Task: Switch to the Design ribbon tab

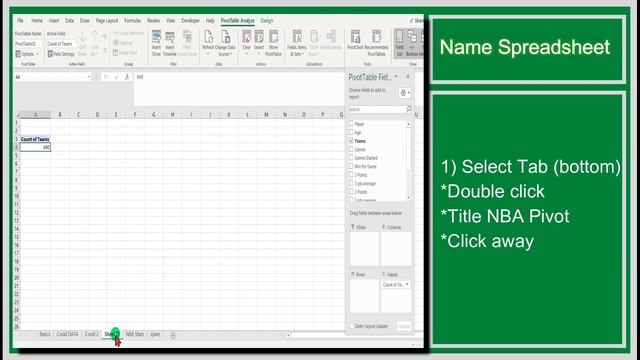Action: pyautogui.click(x=267, y=20)
